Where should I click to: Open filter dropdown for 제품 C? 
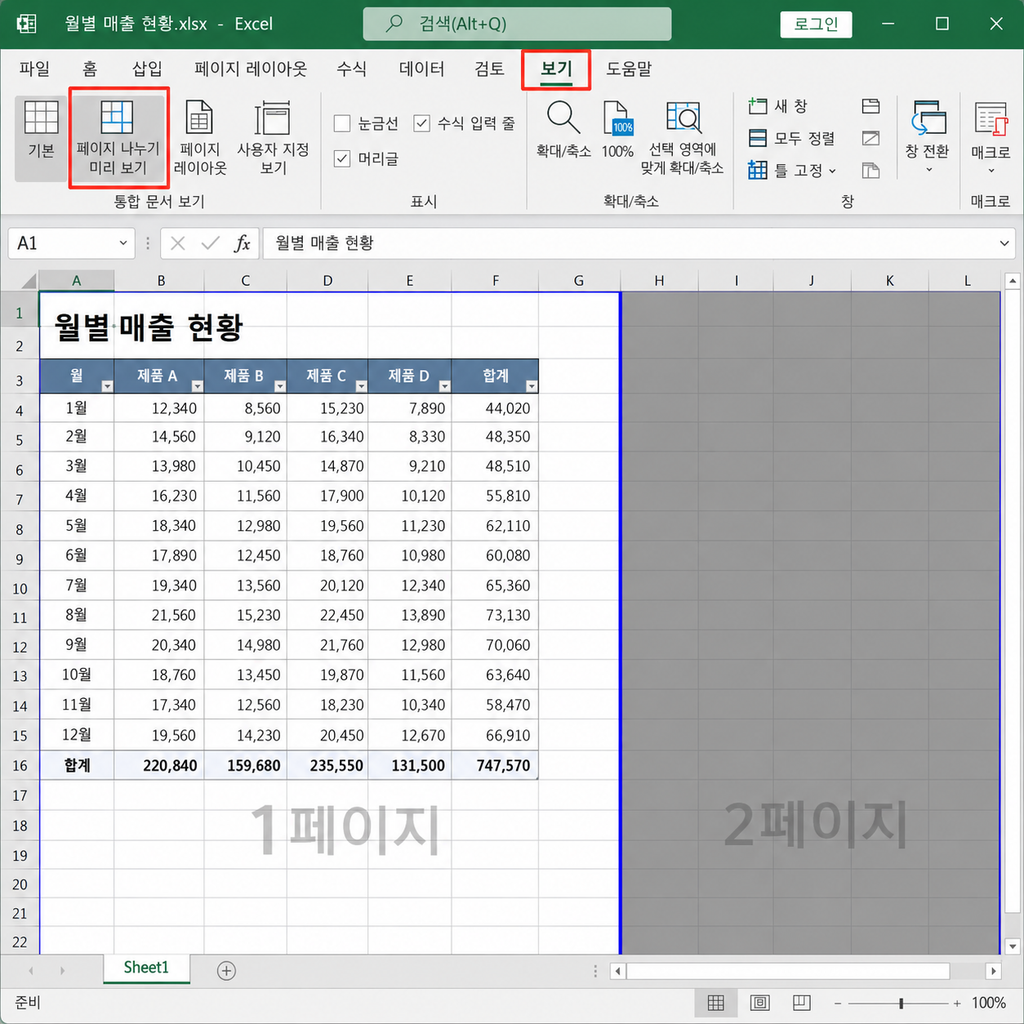click(360, 386)
